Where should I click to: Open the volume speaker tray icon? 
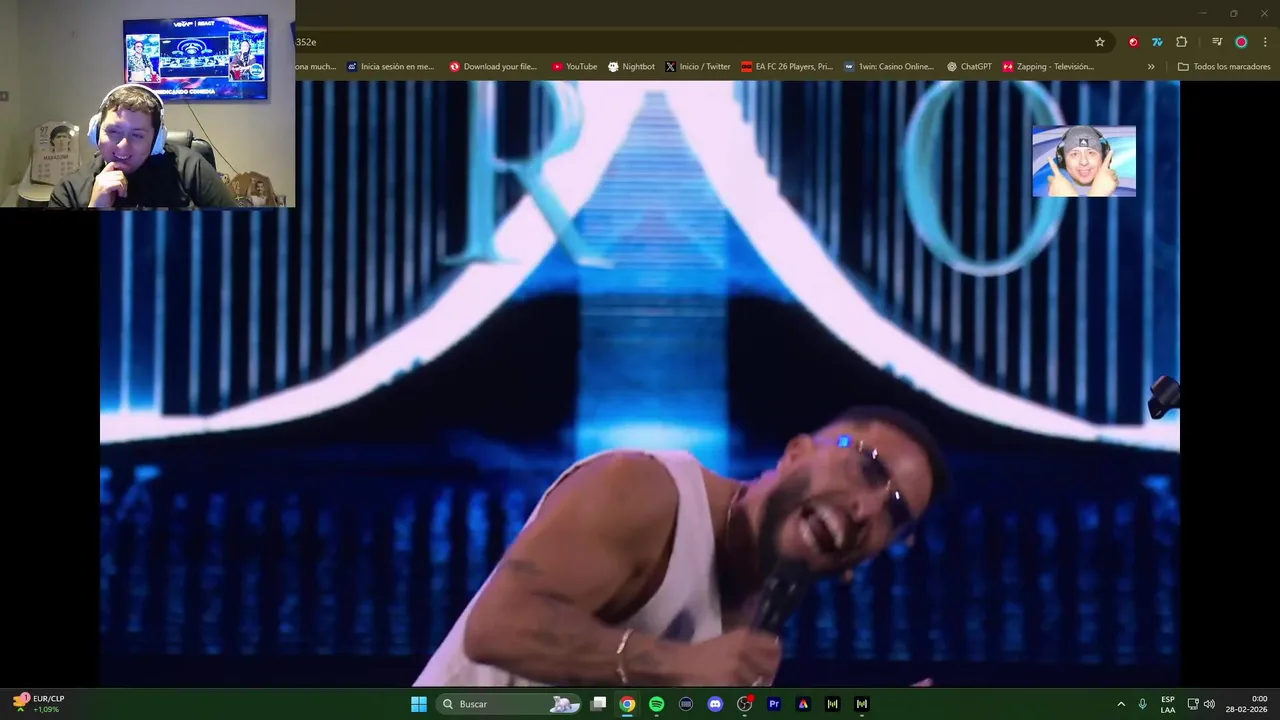click(1209, 704)
